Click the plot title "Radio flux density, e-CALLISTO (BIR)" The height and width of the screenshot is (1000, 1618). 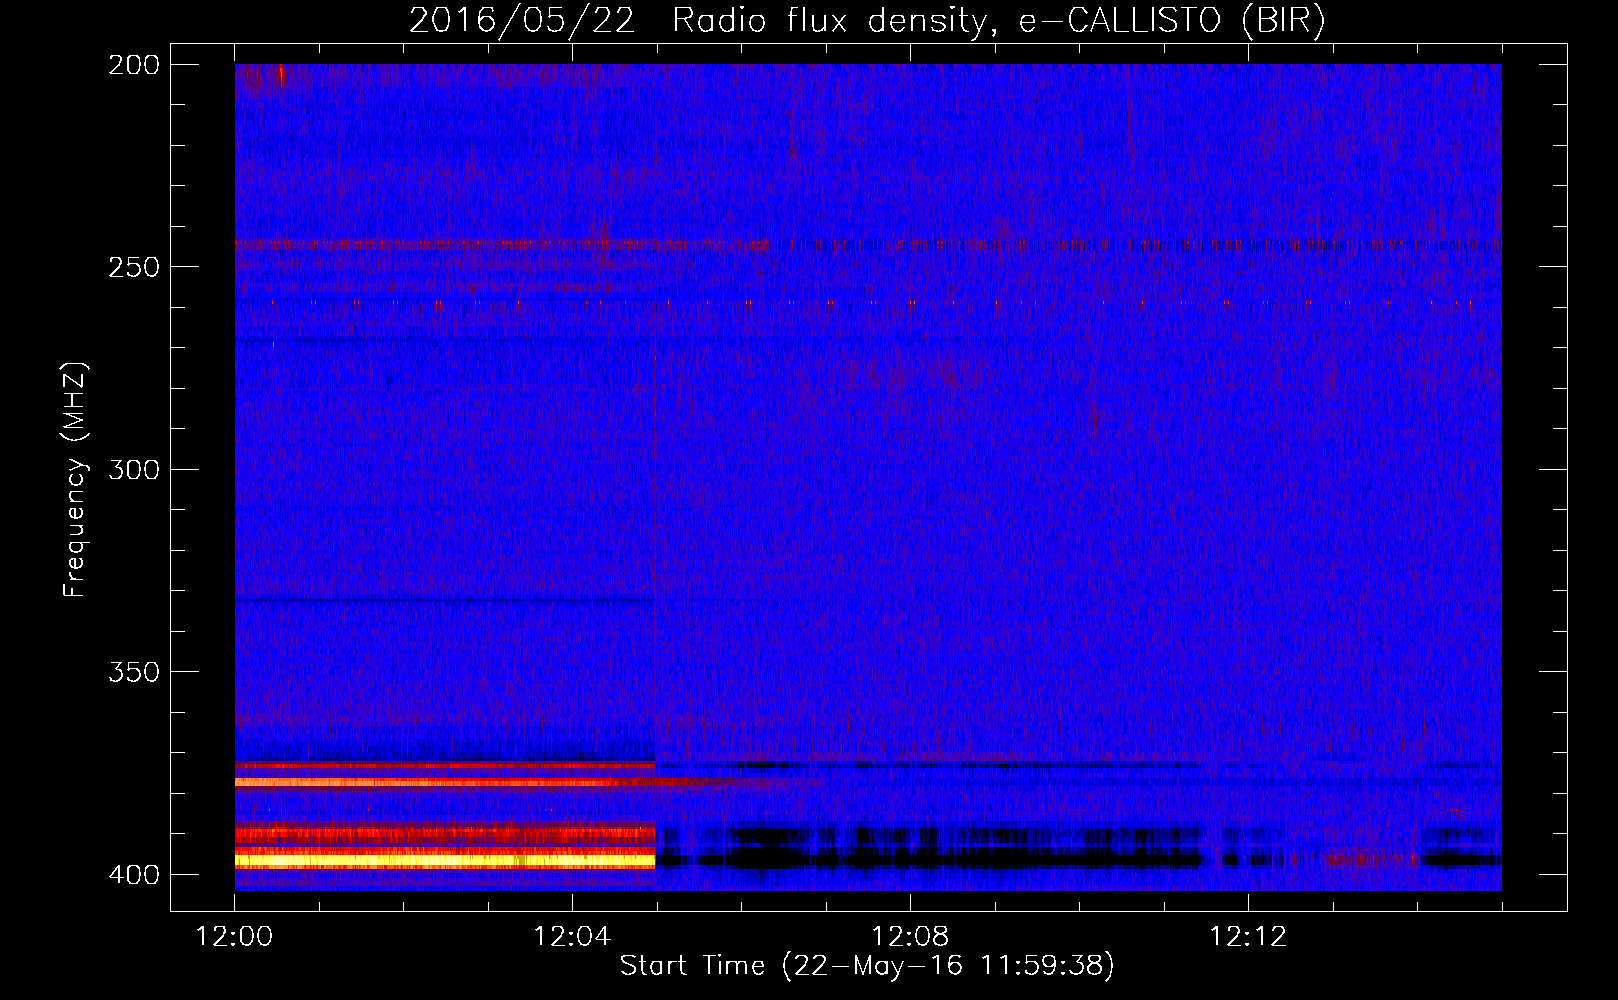click(998, 20)
